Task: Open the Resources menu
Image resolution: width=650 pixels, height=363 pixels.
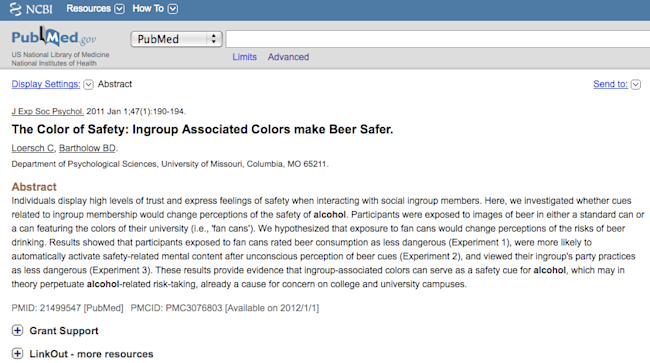Action: [x=89, y=9]
